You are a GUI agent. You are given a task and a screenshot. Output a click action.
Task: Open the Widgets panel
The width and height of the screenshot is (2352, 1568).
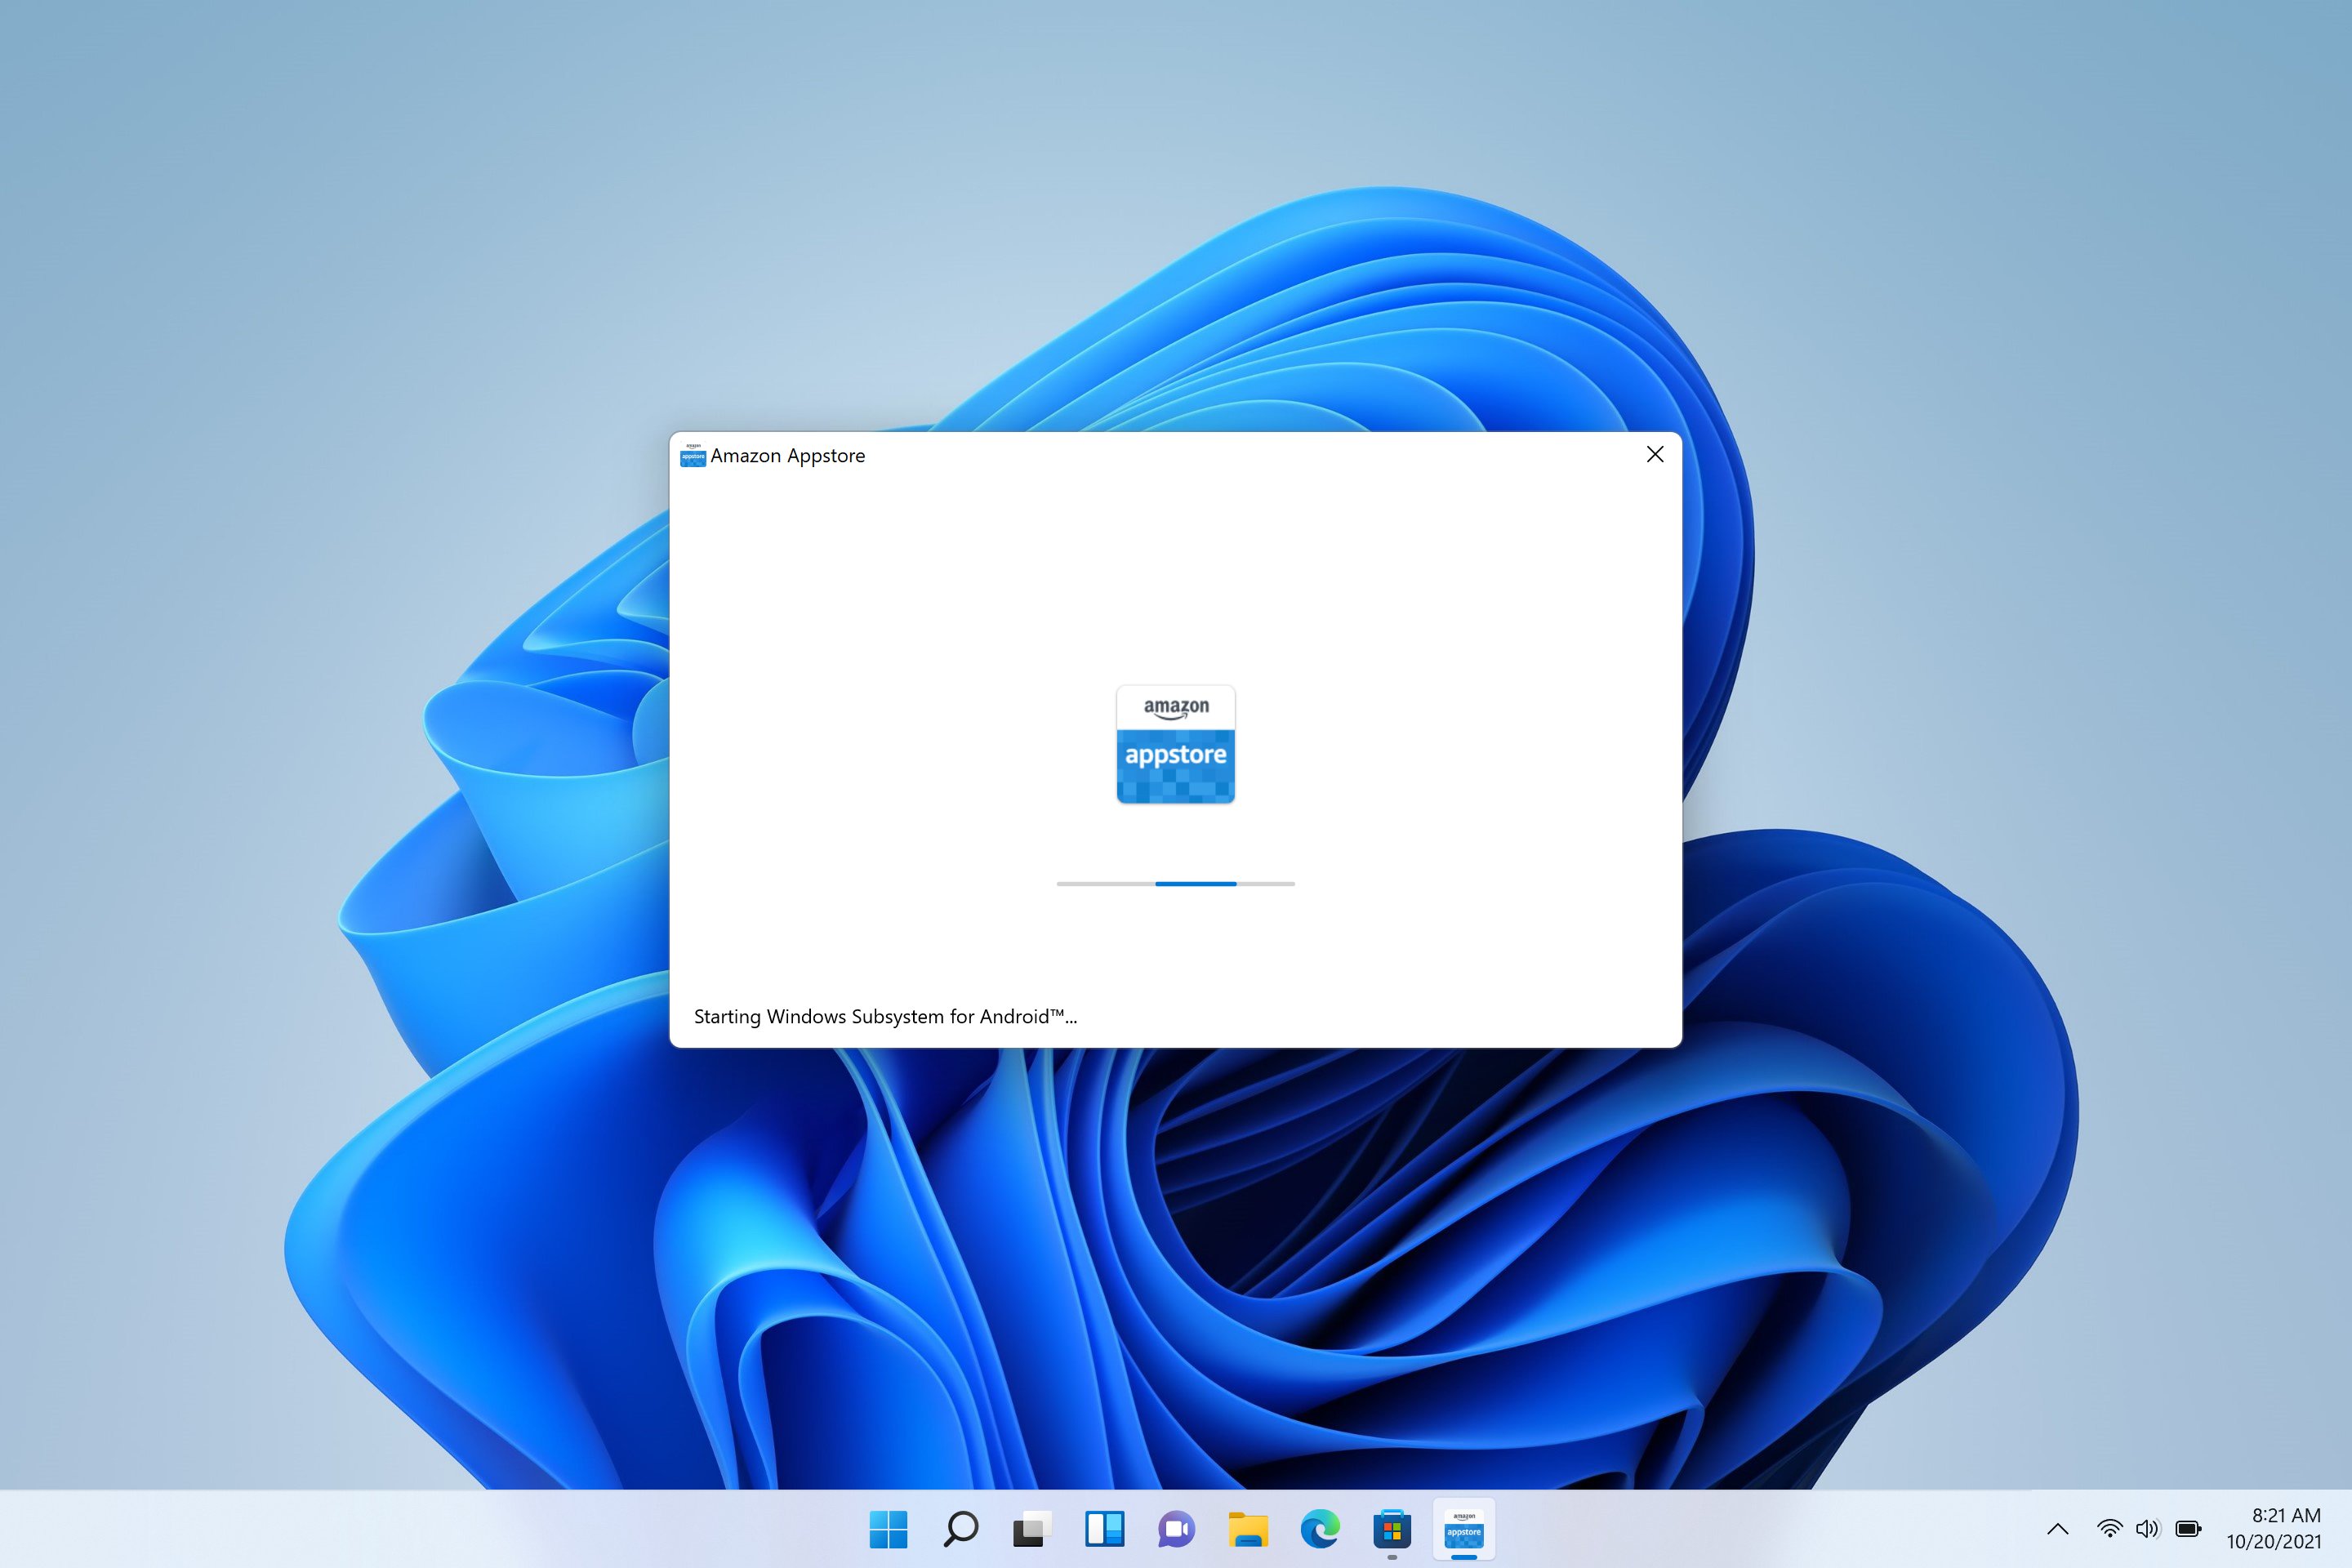(1105, 1529)
